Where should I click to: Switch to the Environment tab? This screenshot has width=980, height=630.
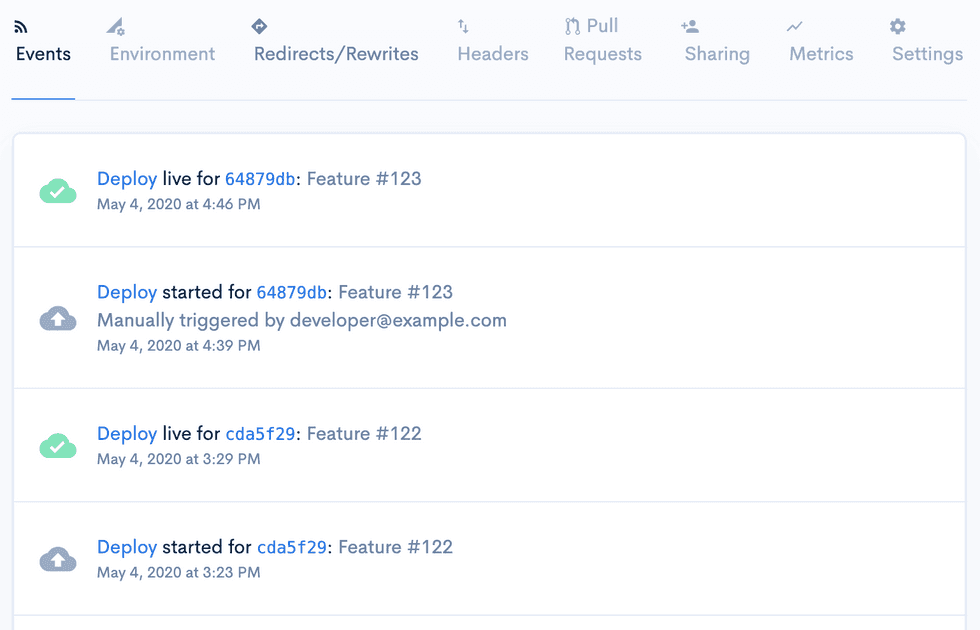(162, 54)
